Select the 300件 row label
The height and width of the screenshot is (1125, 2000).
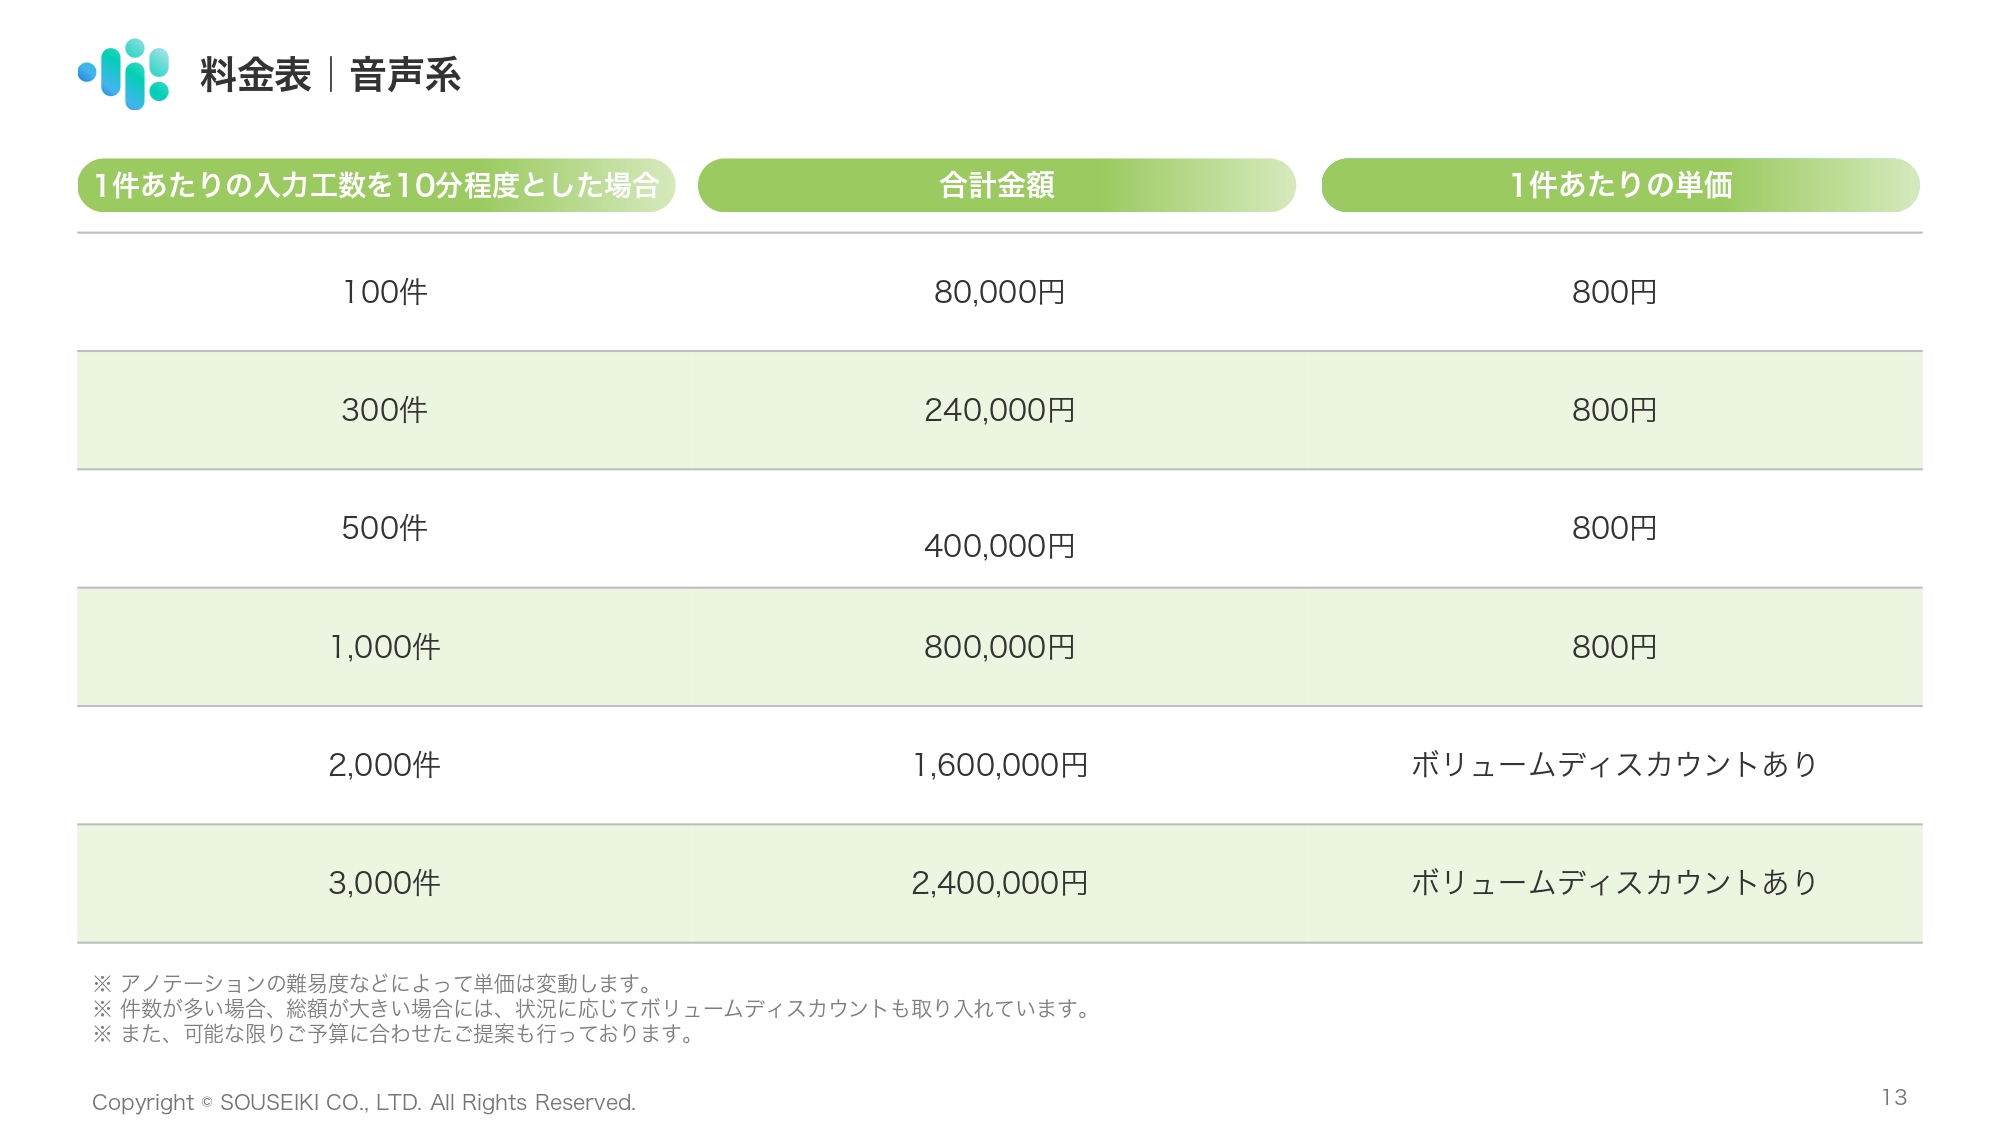[385, 410]
